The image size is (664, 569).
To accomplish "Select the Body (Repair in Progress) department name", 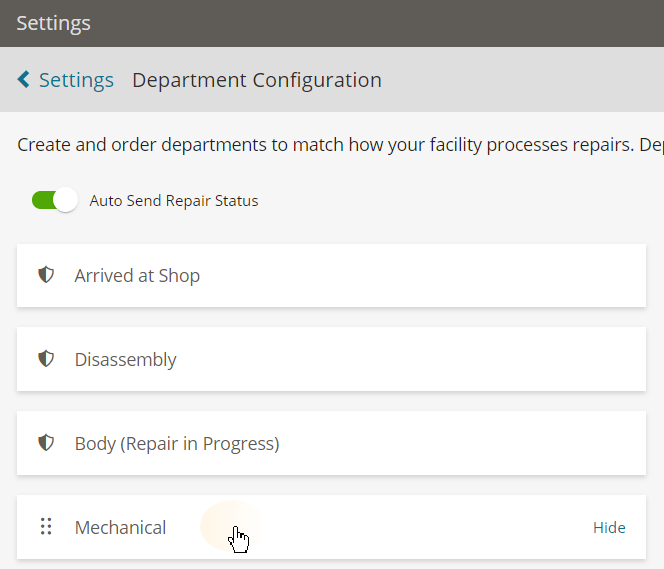I will tap(177, 444).
